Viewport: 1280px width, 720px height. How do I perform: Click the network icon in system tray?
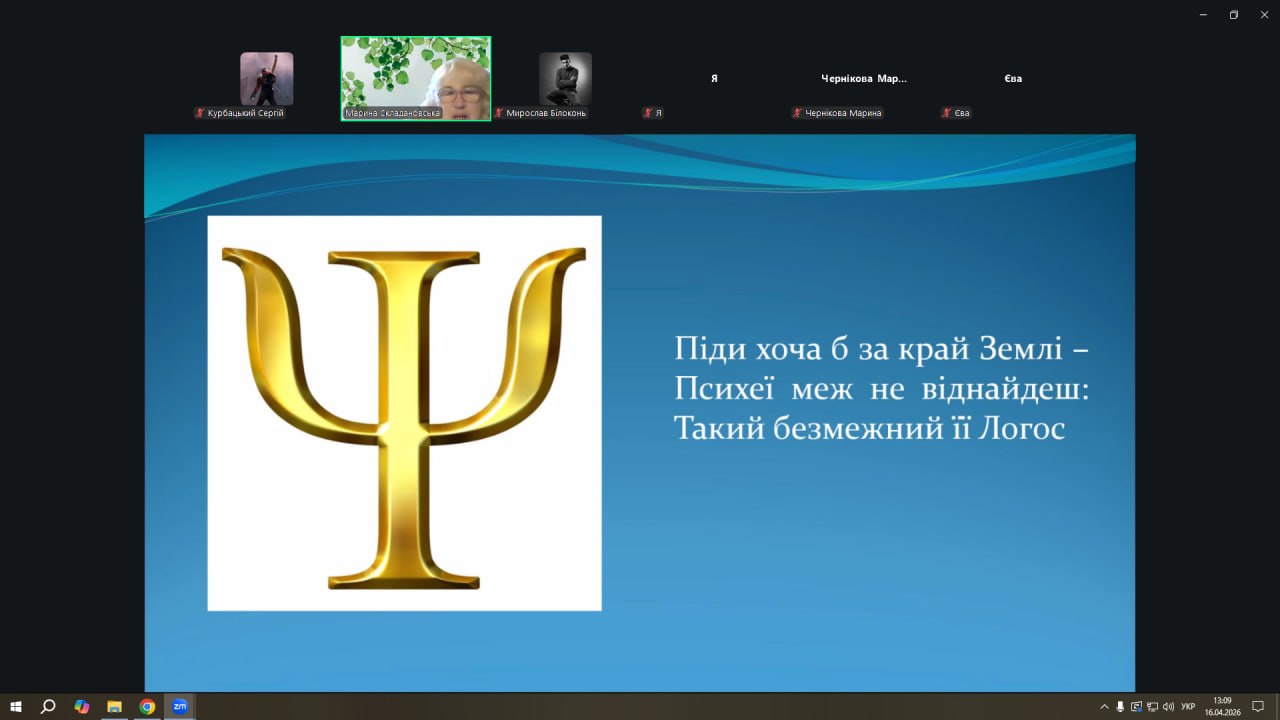coord(1152,706)
